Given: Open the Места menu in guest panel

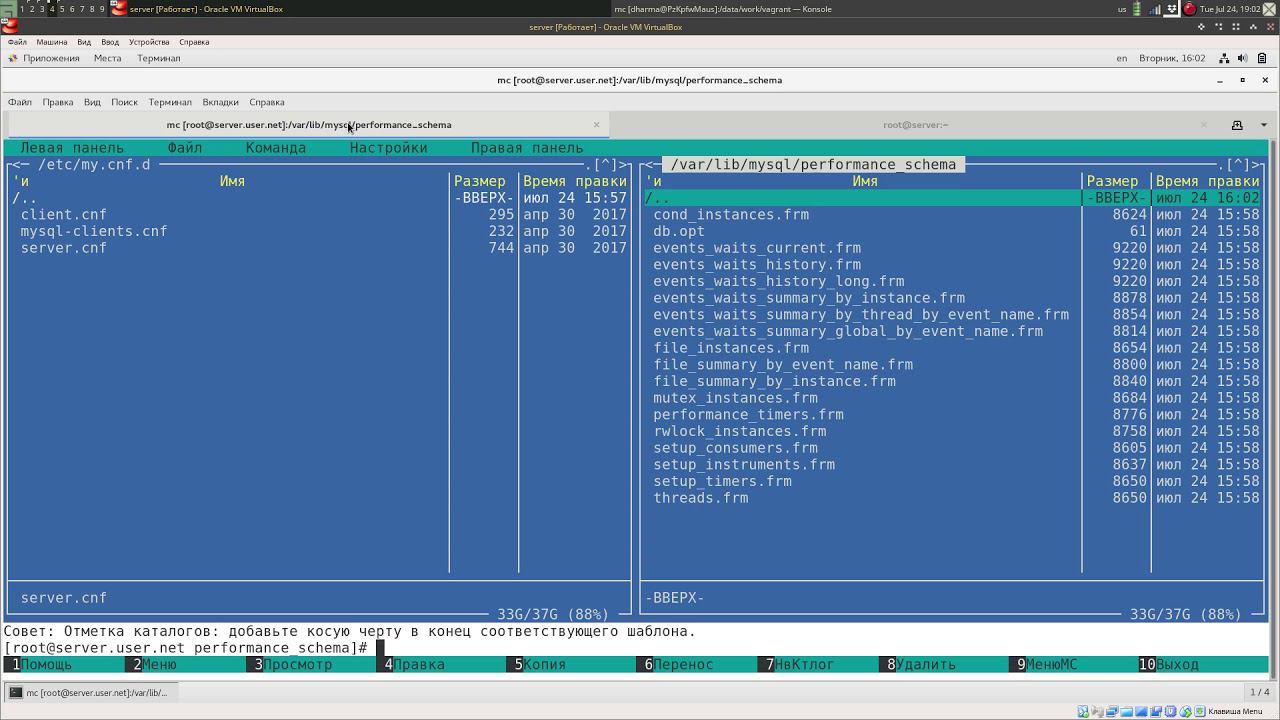Looking at the screenshot, I should coord(107,58).
